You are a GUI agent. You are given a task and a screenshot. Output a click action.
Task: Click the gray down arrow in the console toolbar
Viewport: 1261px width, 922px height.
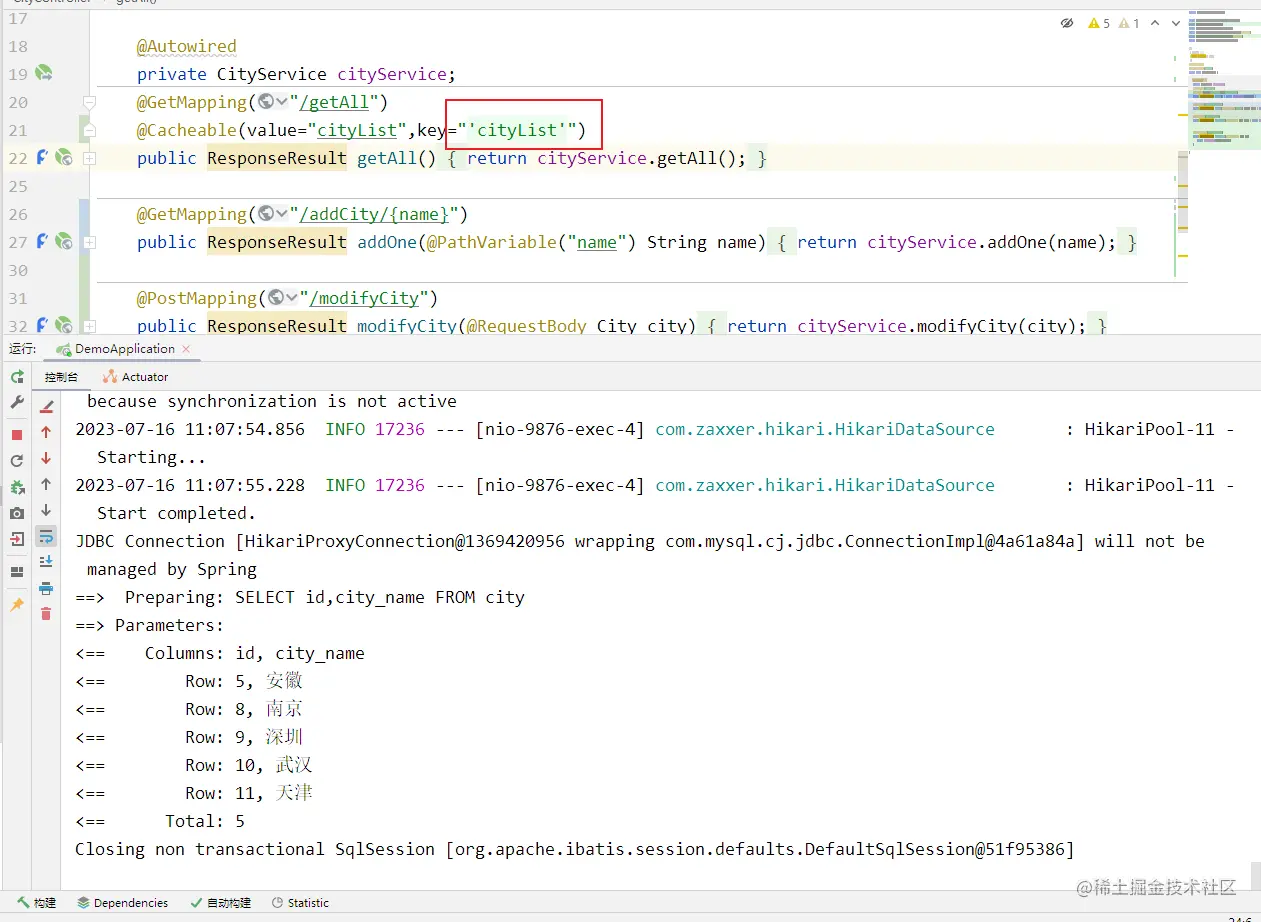click(x=46, y=510)
